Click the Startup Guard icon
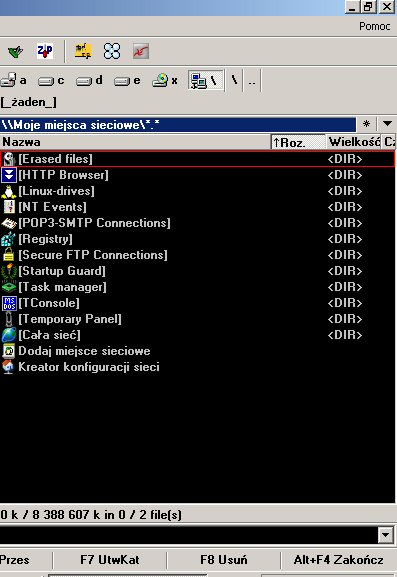Viewport: 397px width, 577px height. coord(9,271)
